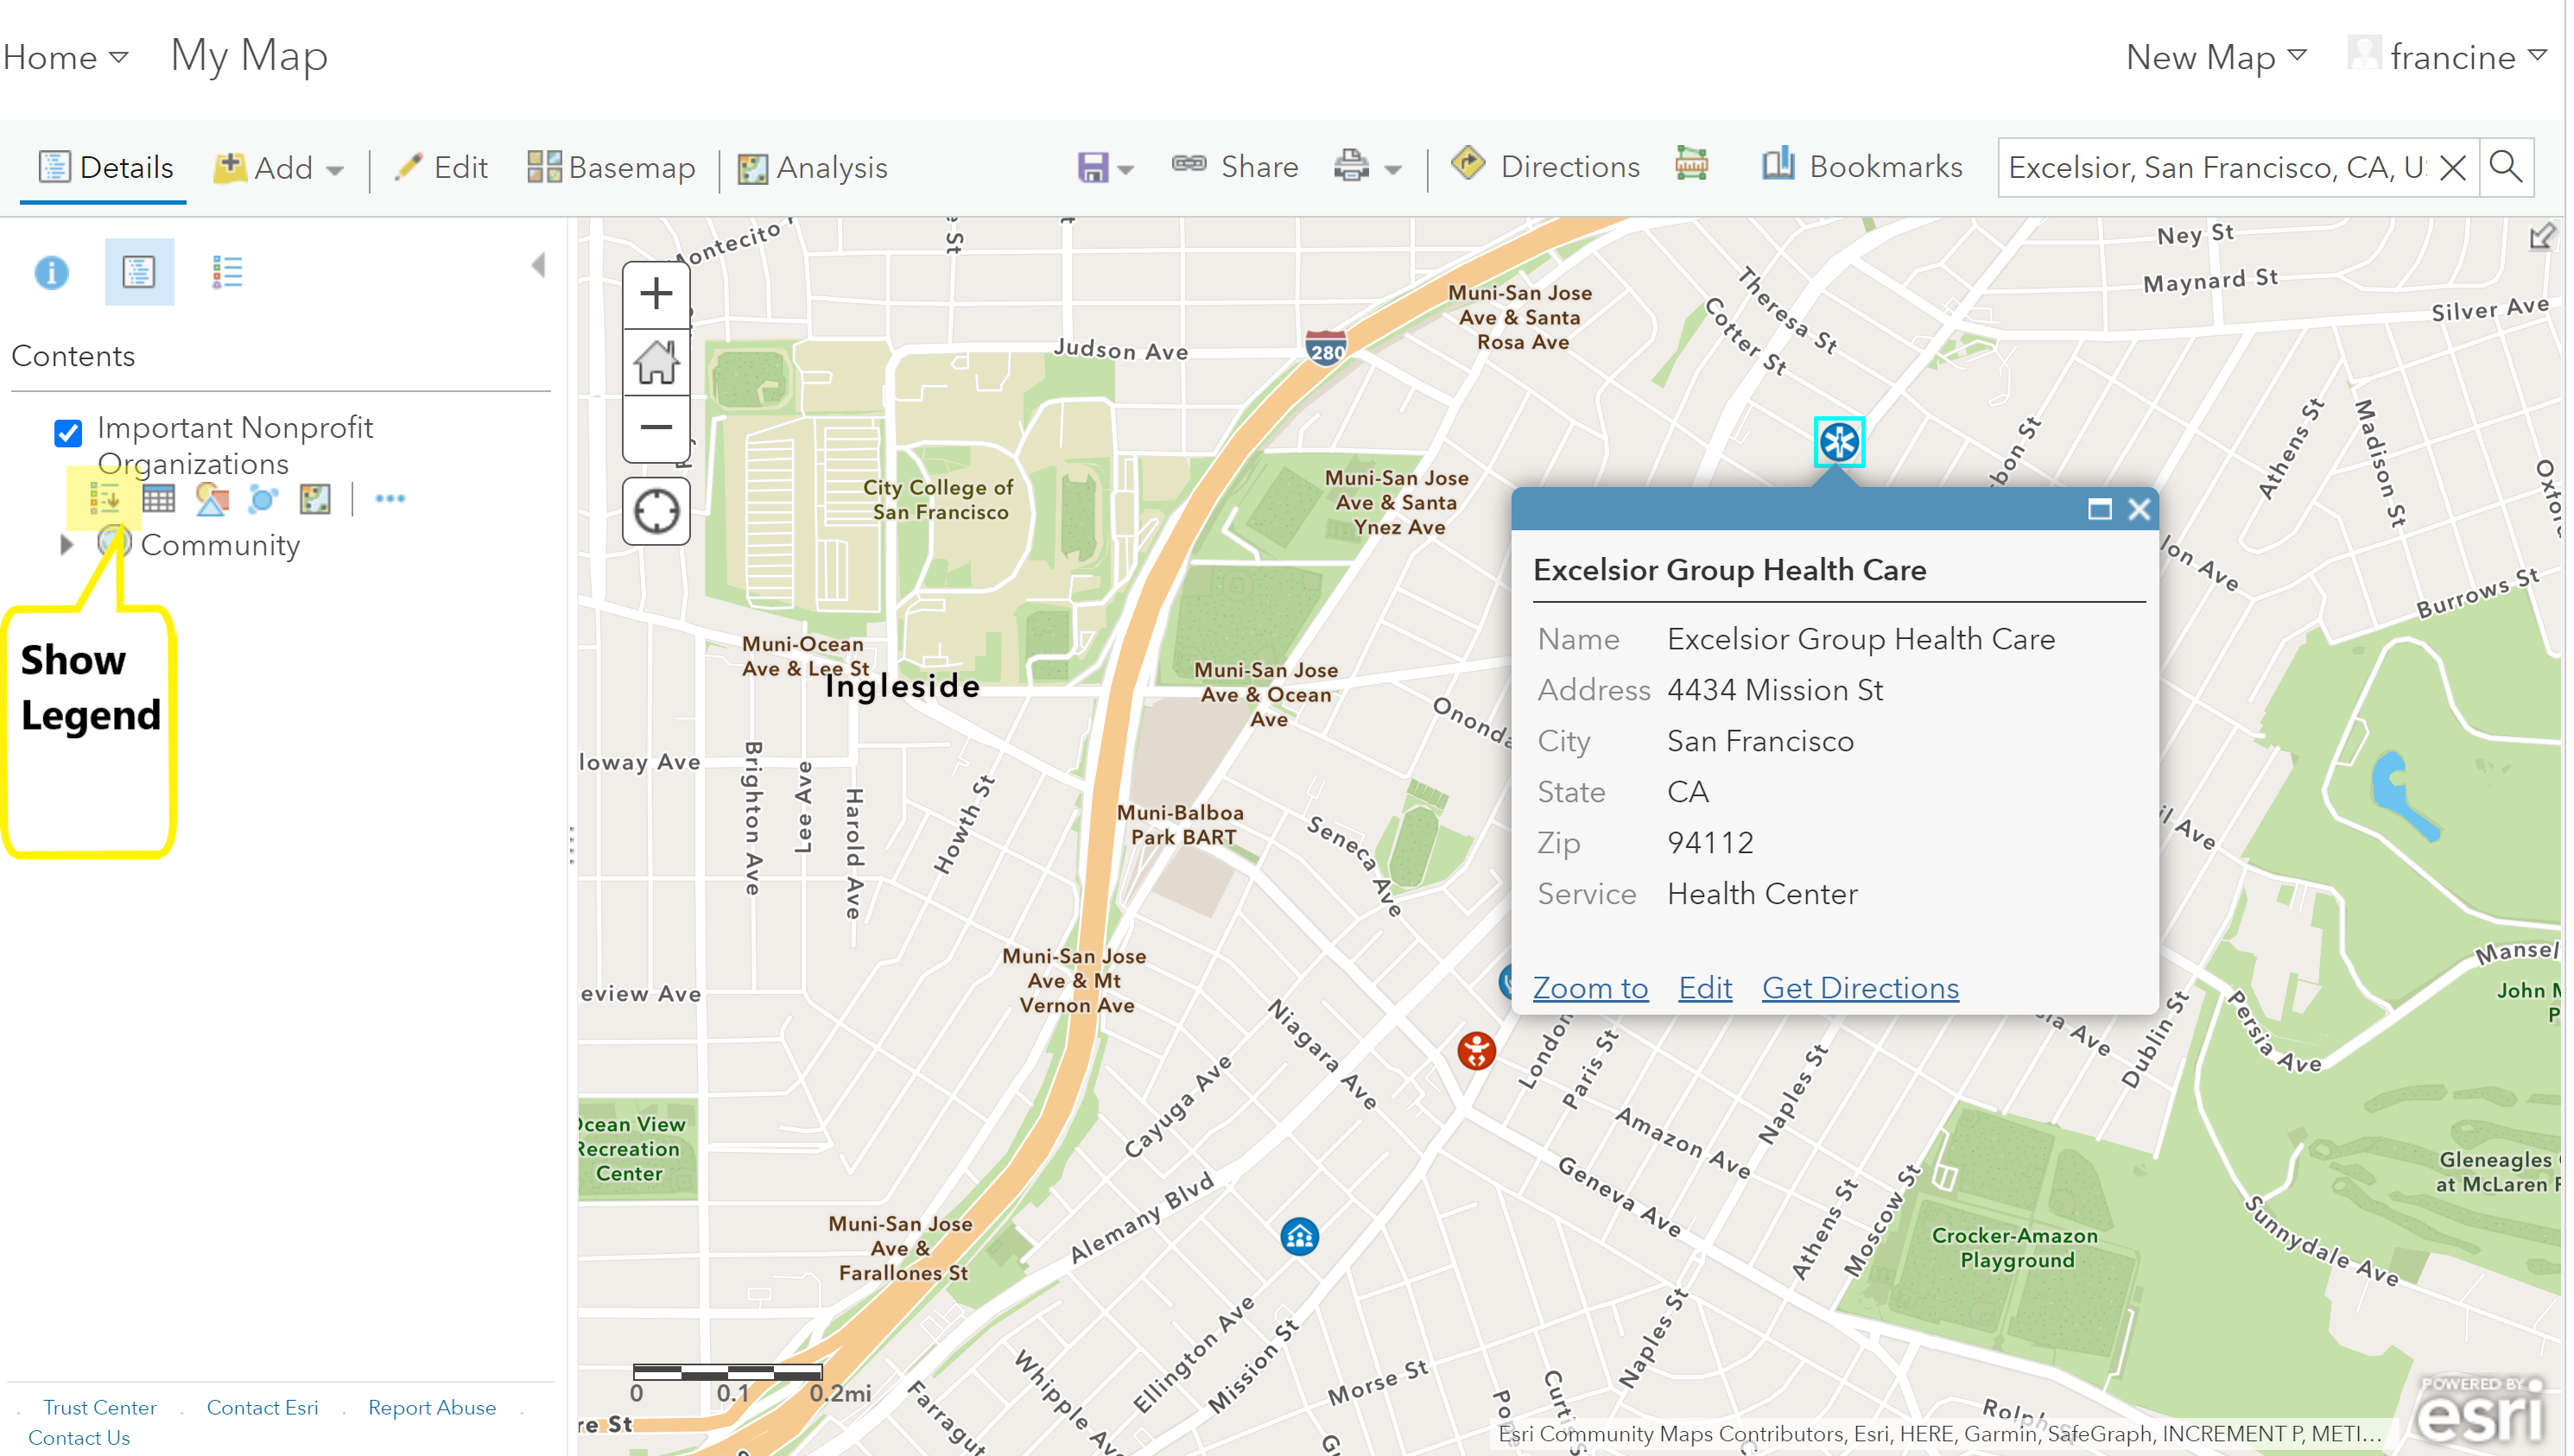
Task: Open the Basemap gallery
Action: pos(612,167)
